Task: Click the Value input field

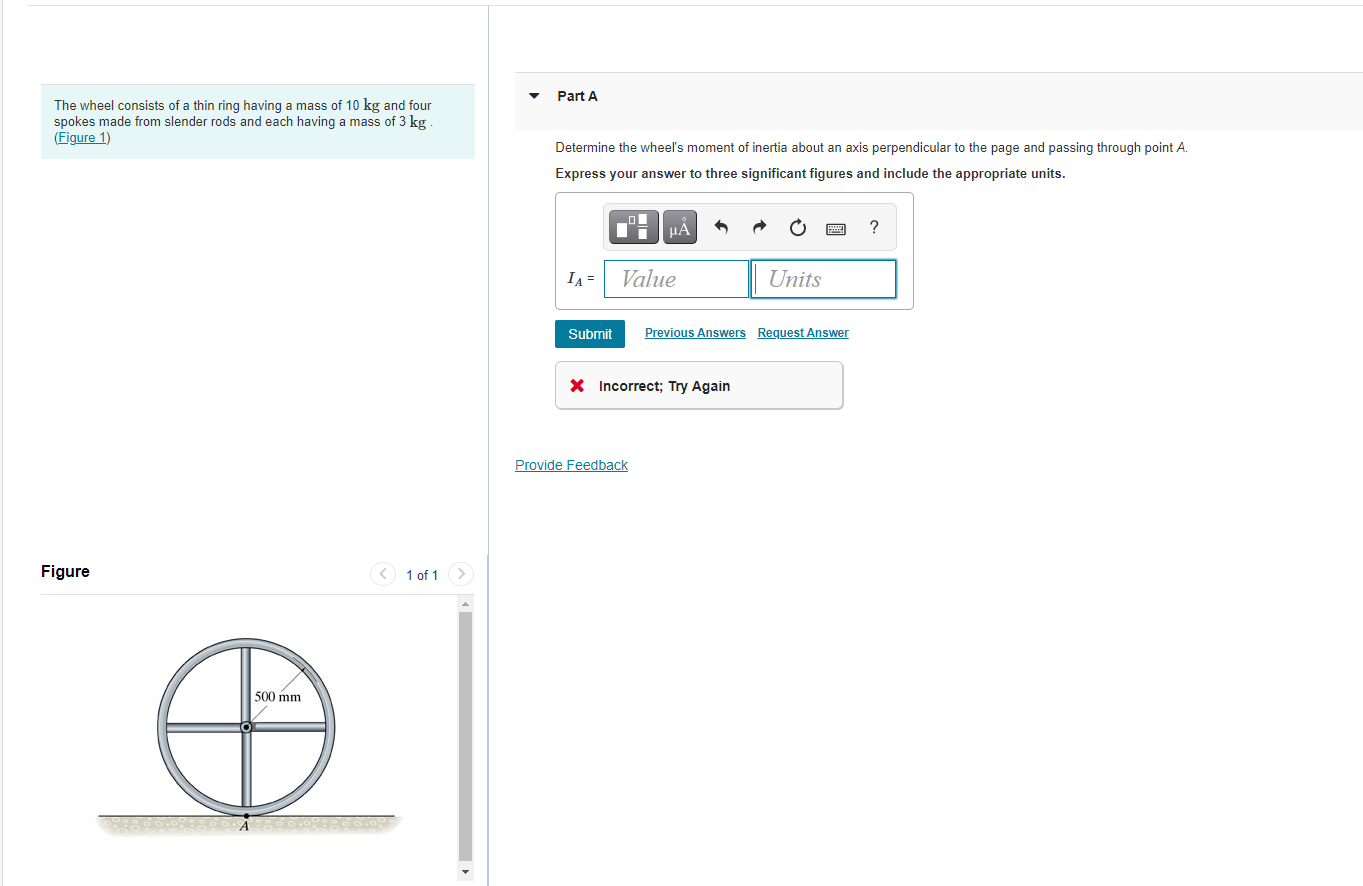Action: [676, 279]
